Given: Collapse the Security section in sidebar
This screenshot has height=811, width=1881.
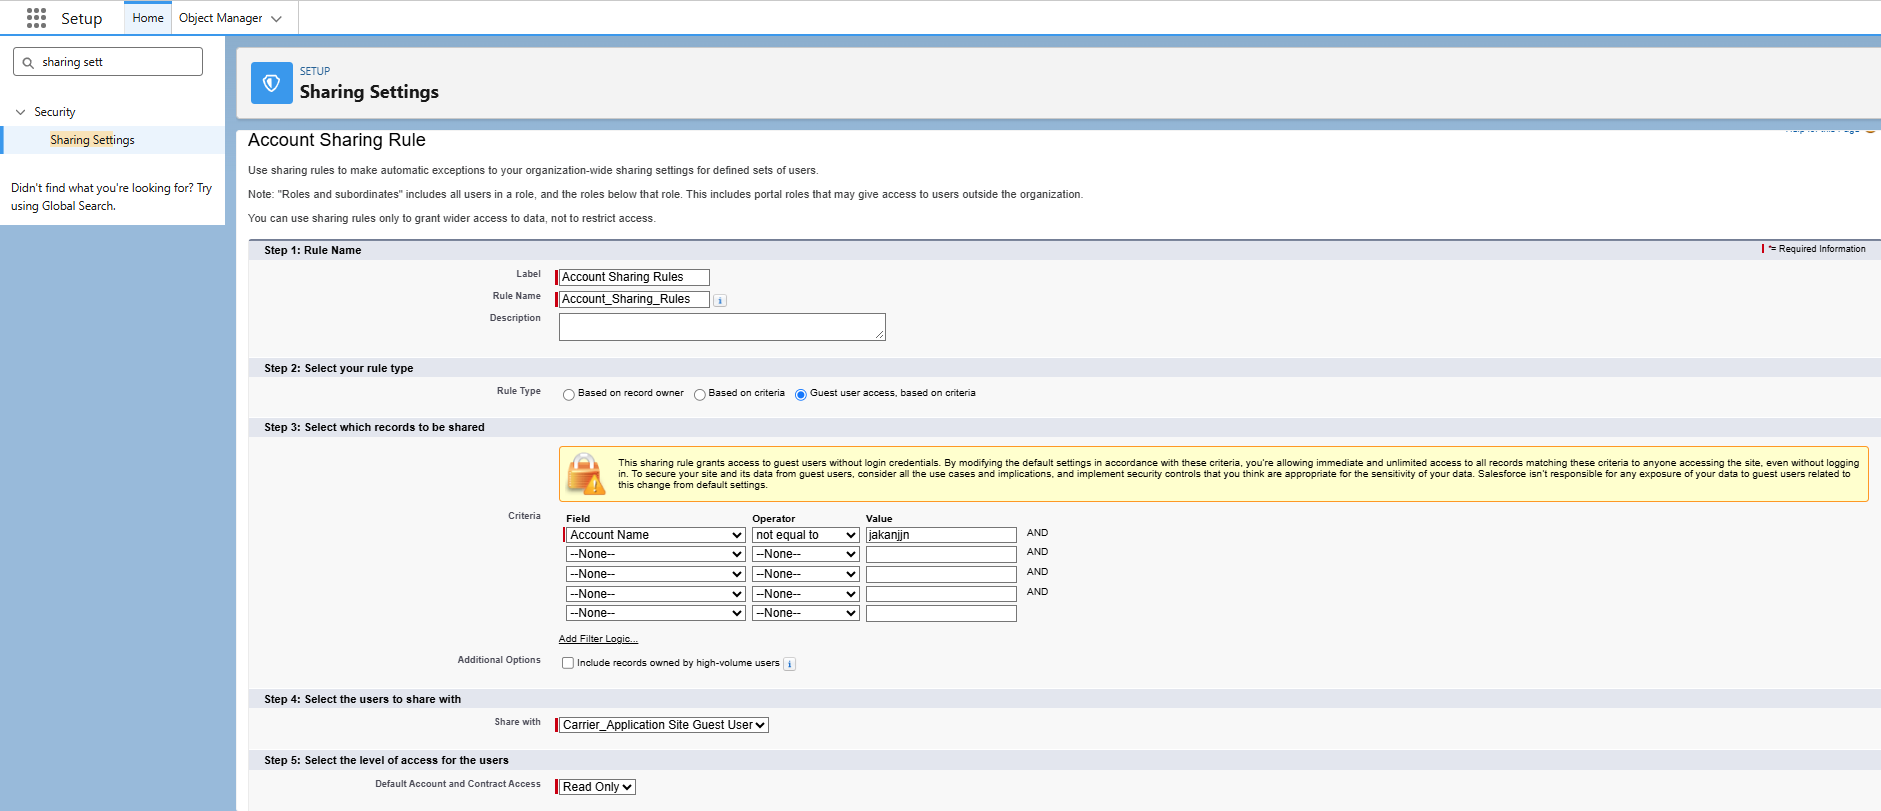Looking at the screenshot, I should tap(20, 112).
